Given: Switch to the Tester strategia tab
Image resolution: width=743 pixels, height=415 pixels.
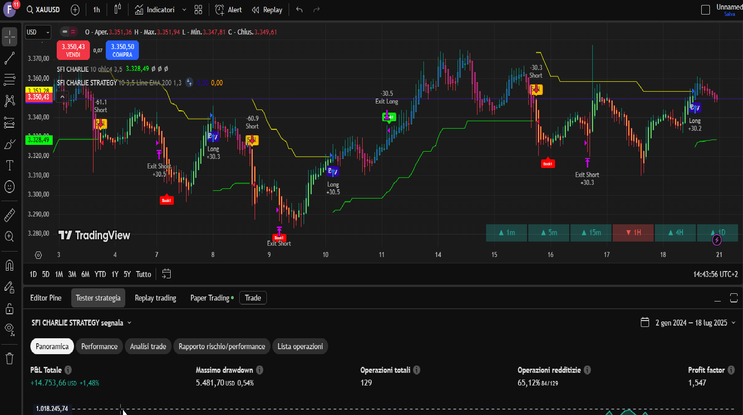Looking at the screenshot, I should [x=98, y=298].
